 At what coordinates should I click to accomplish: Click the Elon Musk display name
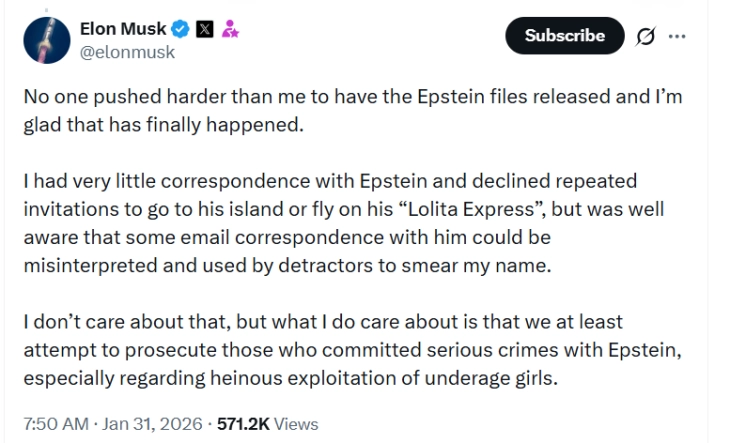point(123,30)
